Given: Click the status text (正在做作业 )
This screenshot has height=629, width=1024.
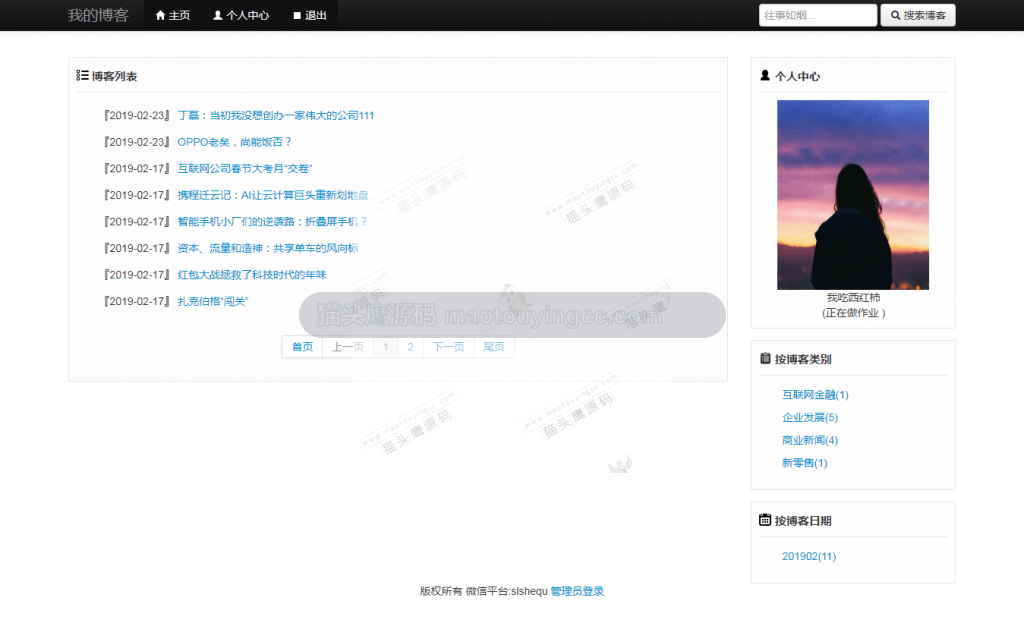Looking at the screenshot, I should click(853, 313).
